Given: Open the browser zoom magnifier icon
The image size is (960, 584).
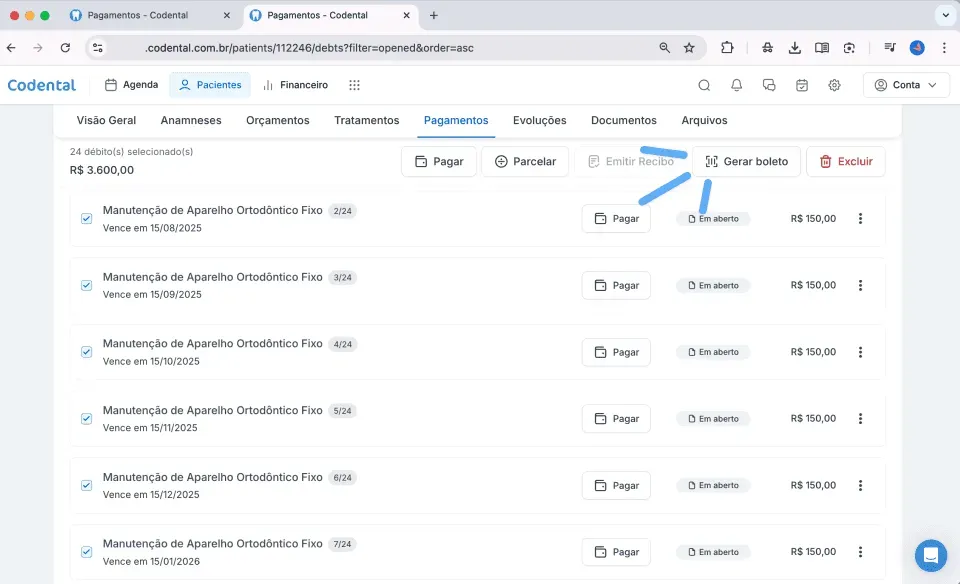Looking at the screenshot, I should point(664,48).
